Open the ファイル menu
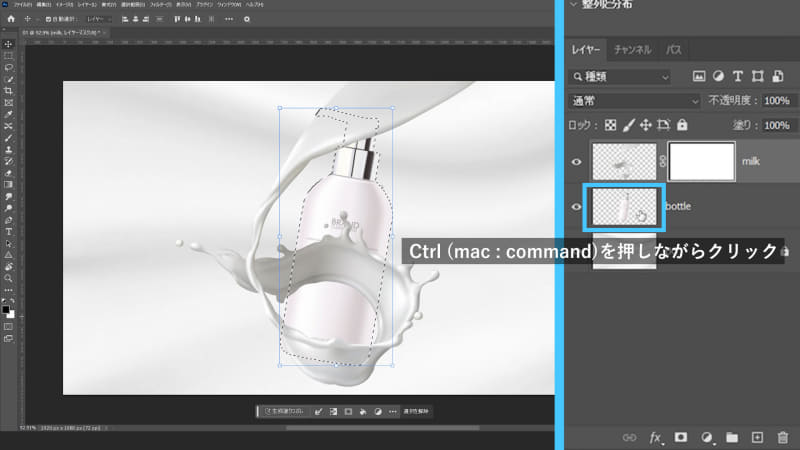This screenshot has width=800, height=450. pos(22,5)
